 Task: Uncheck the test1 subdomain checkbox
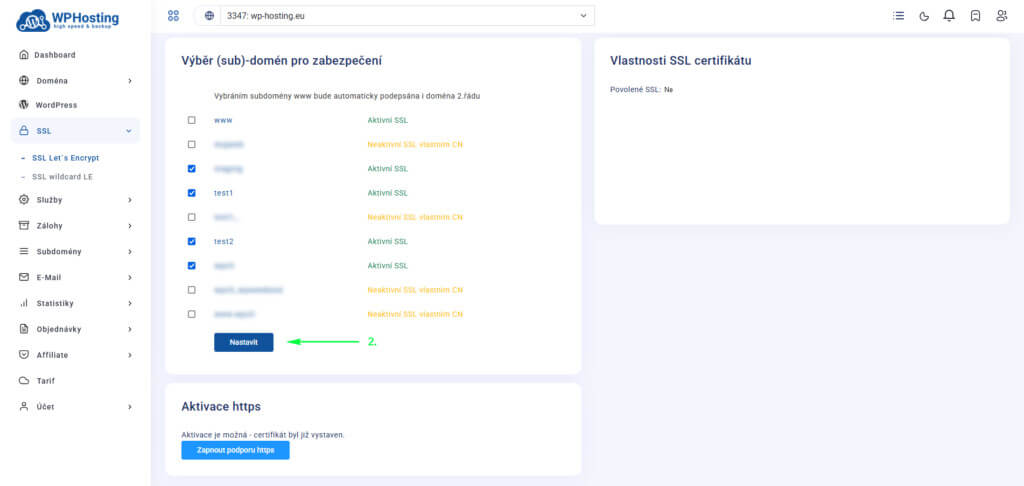(192, 193)
